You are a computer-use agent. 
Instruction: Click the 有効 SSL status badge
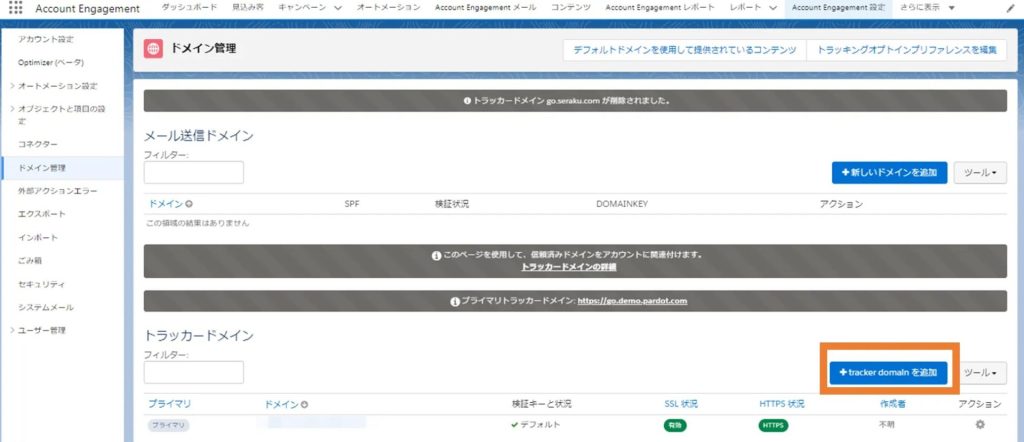[675, 425]
